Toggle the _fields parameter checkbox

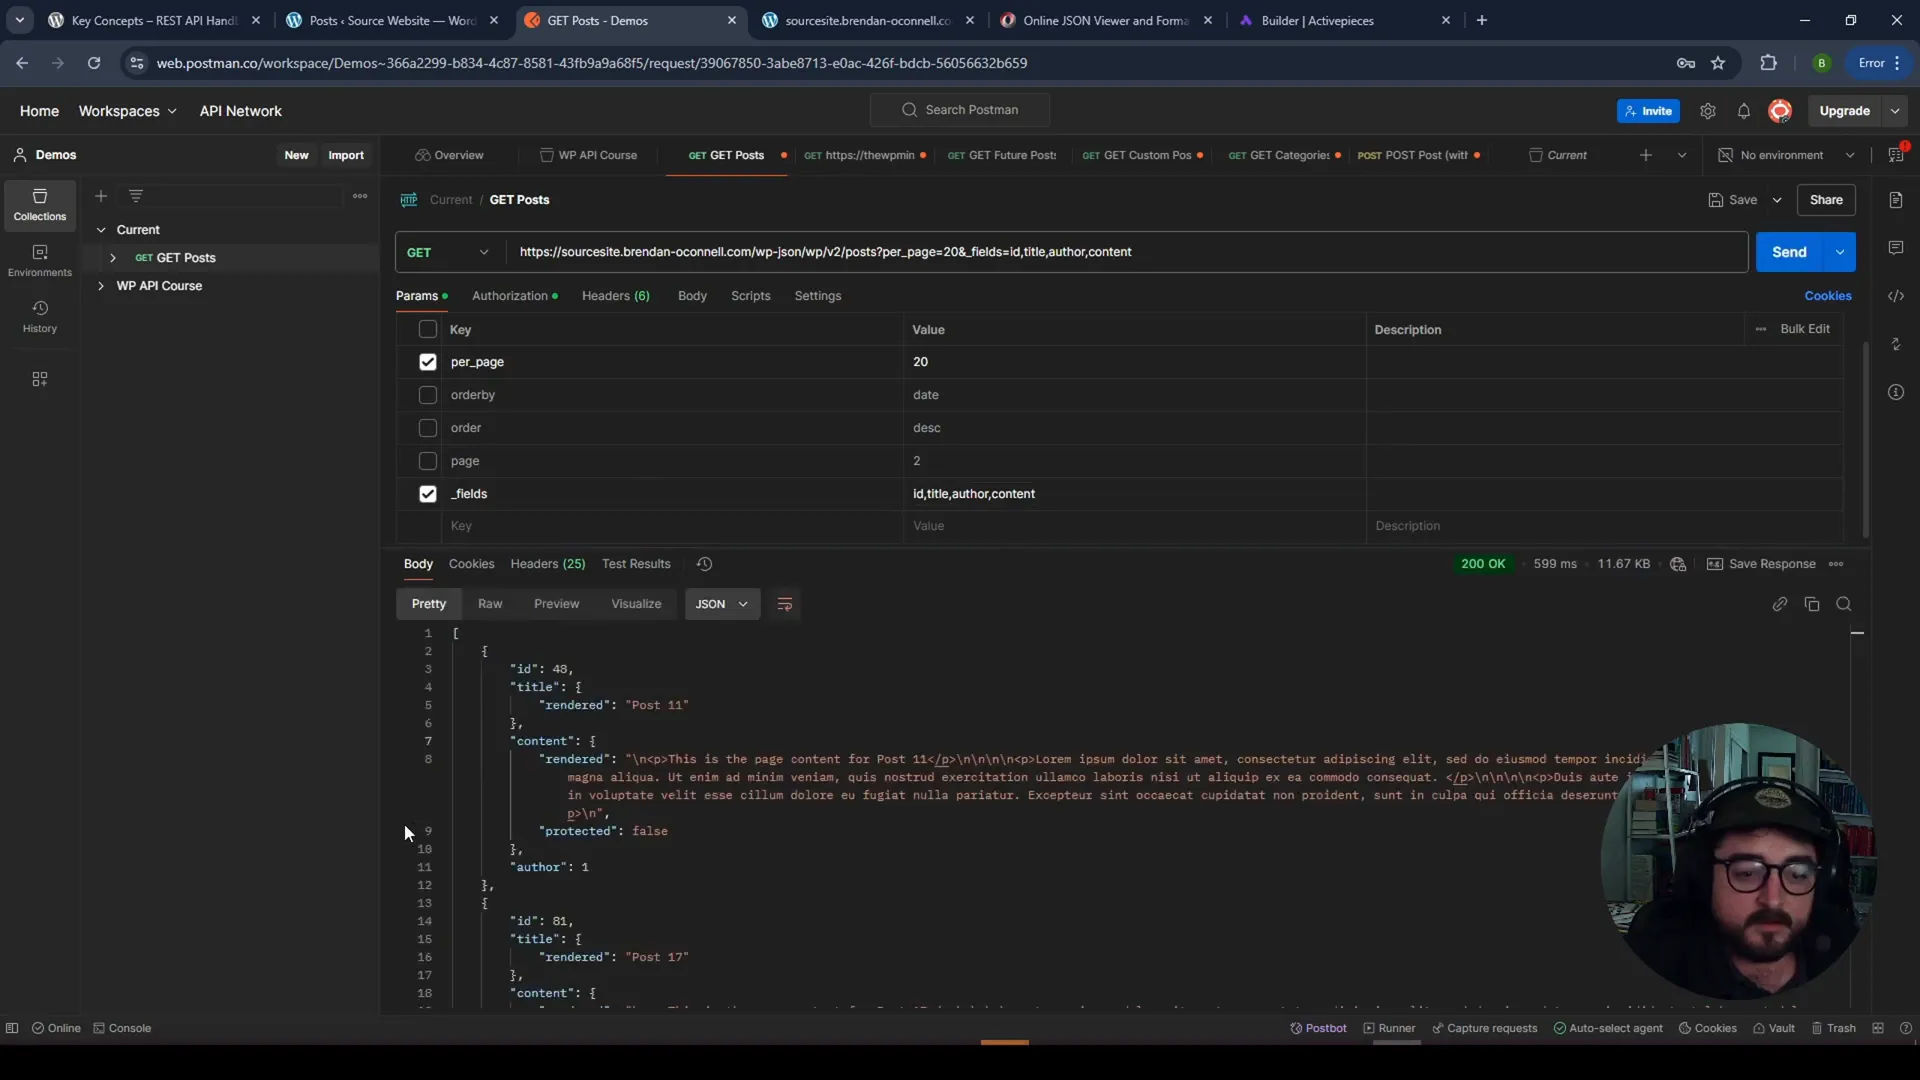tap(427, 493)
